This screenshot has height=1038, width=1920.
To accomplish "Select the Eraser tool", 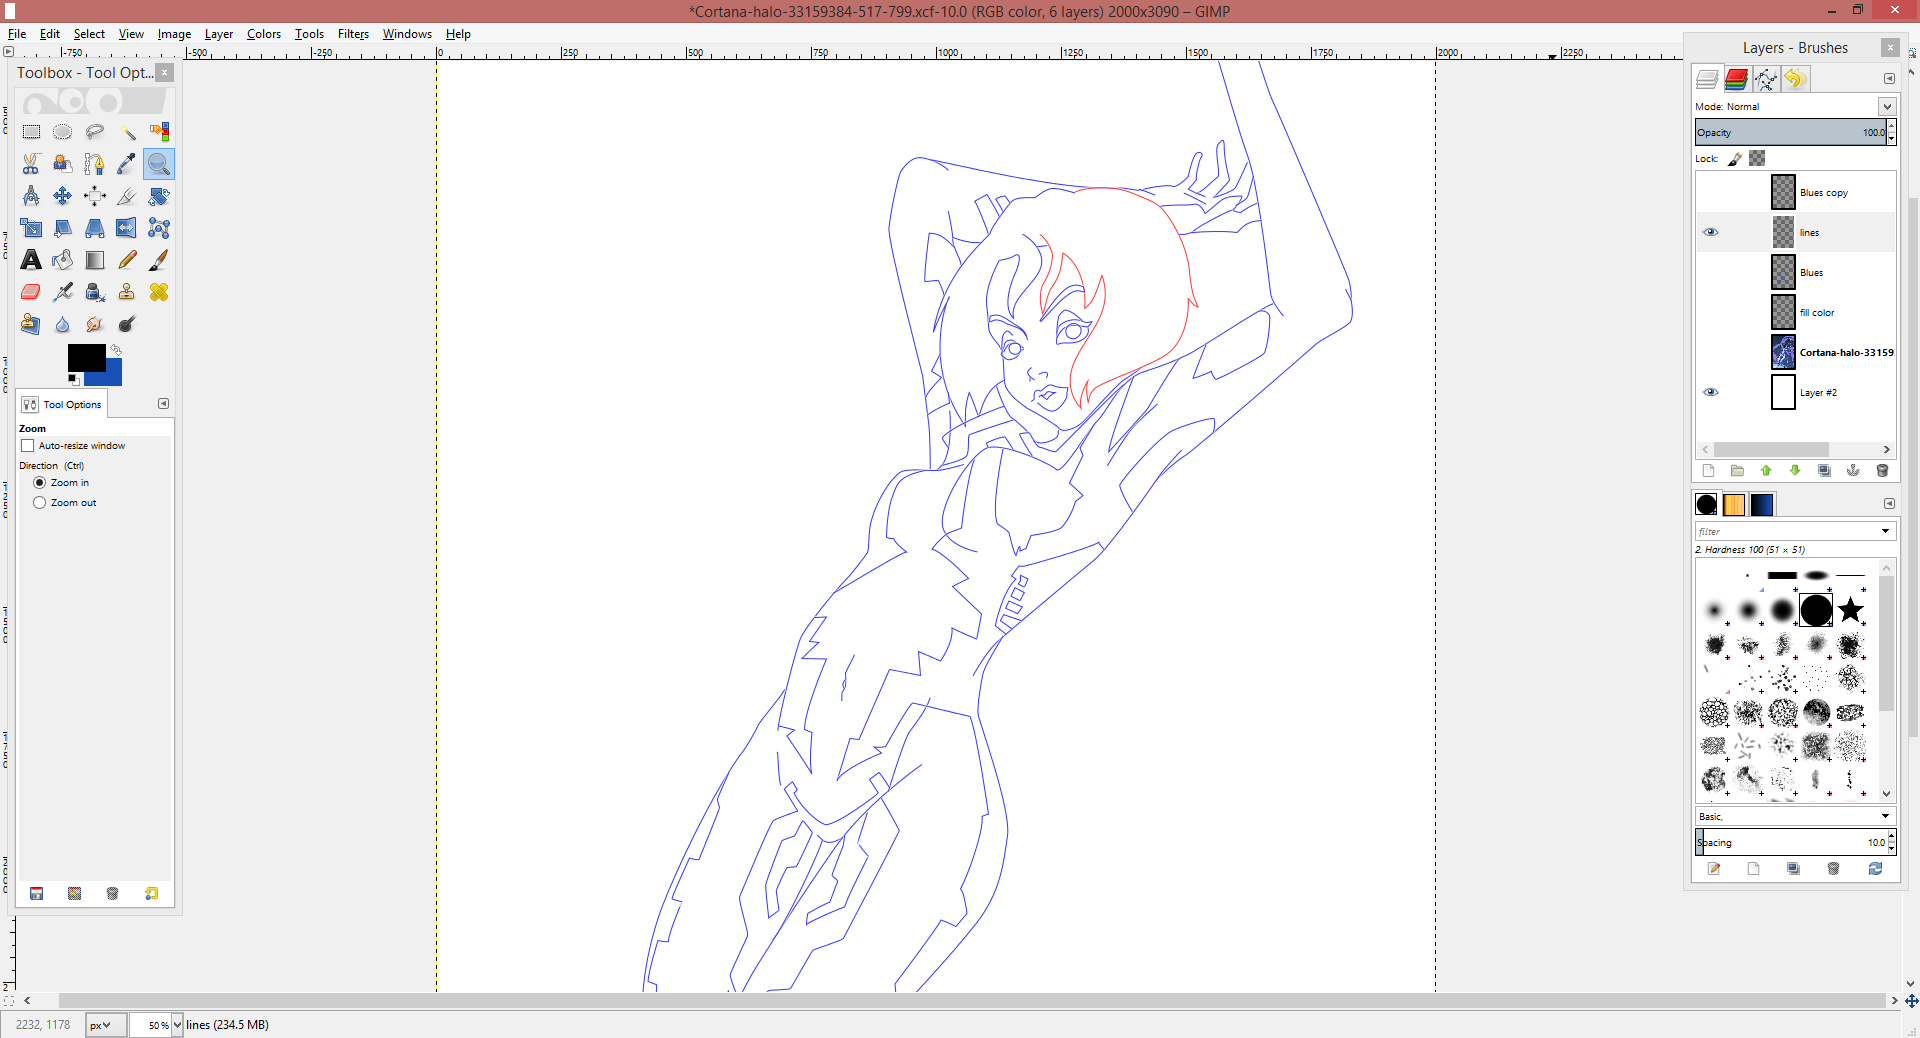I will 31,292.
